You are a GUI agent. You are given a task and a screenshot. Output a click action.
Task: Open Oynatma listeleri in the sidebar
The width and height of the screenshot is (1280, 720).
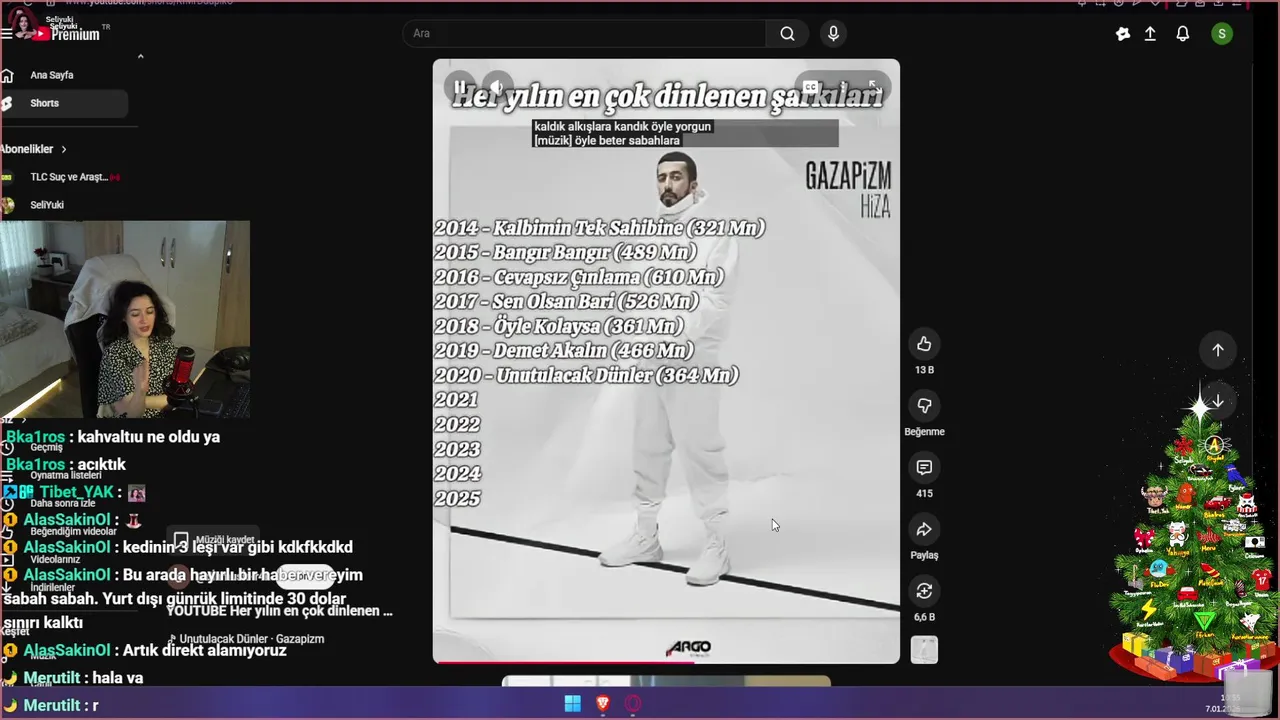65,475
